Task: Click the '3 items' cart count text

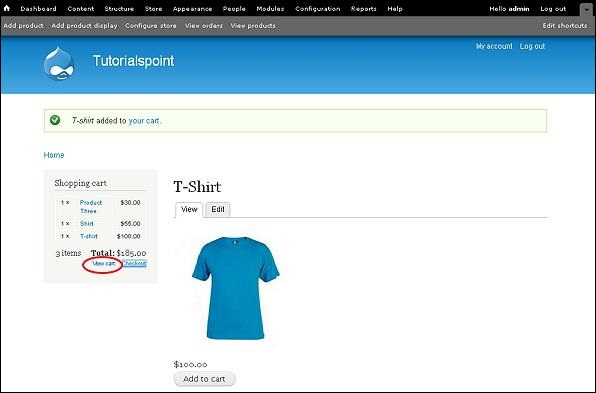Action: click(x=68, y=253)
